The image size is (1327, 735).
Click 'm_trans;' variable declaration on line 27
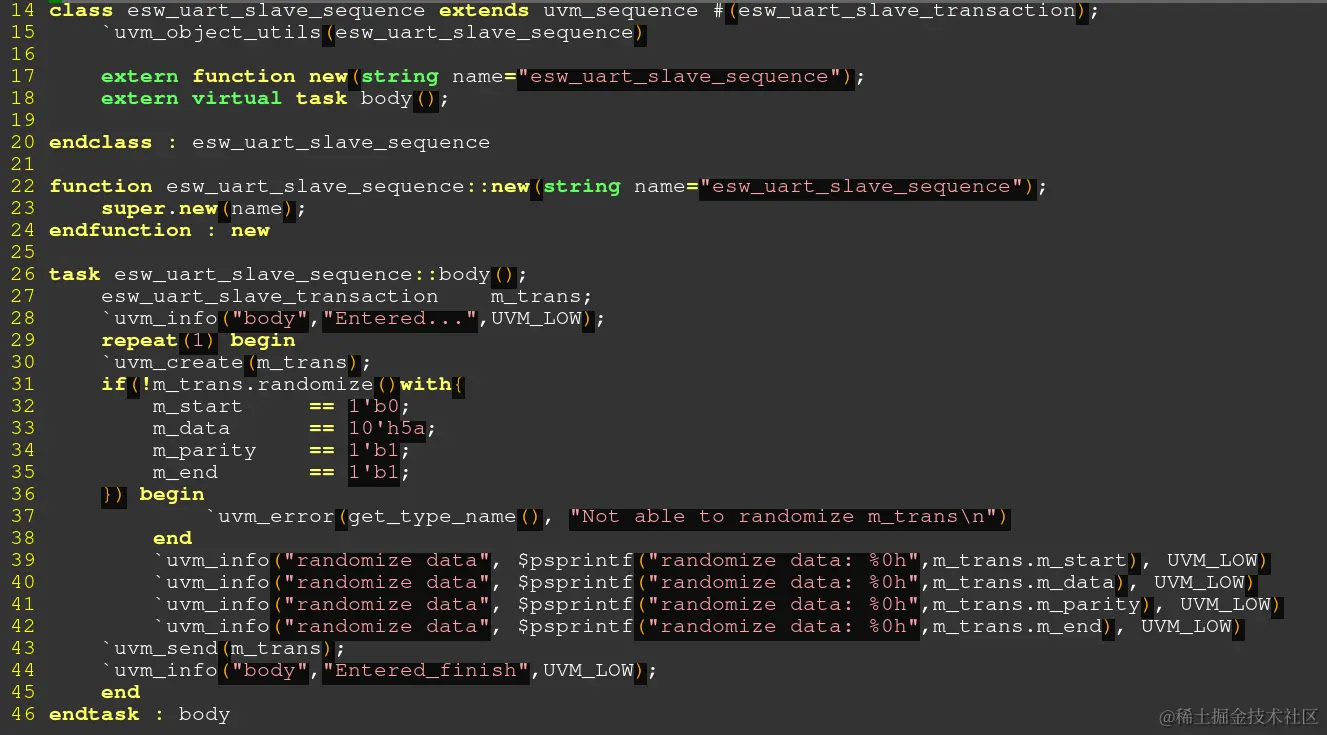tap(541, 296)
